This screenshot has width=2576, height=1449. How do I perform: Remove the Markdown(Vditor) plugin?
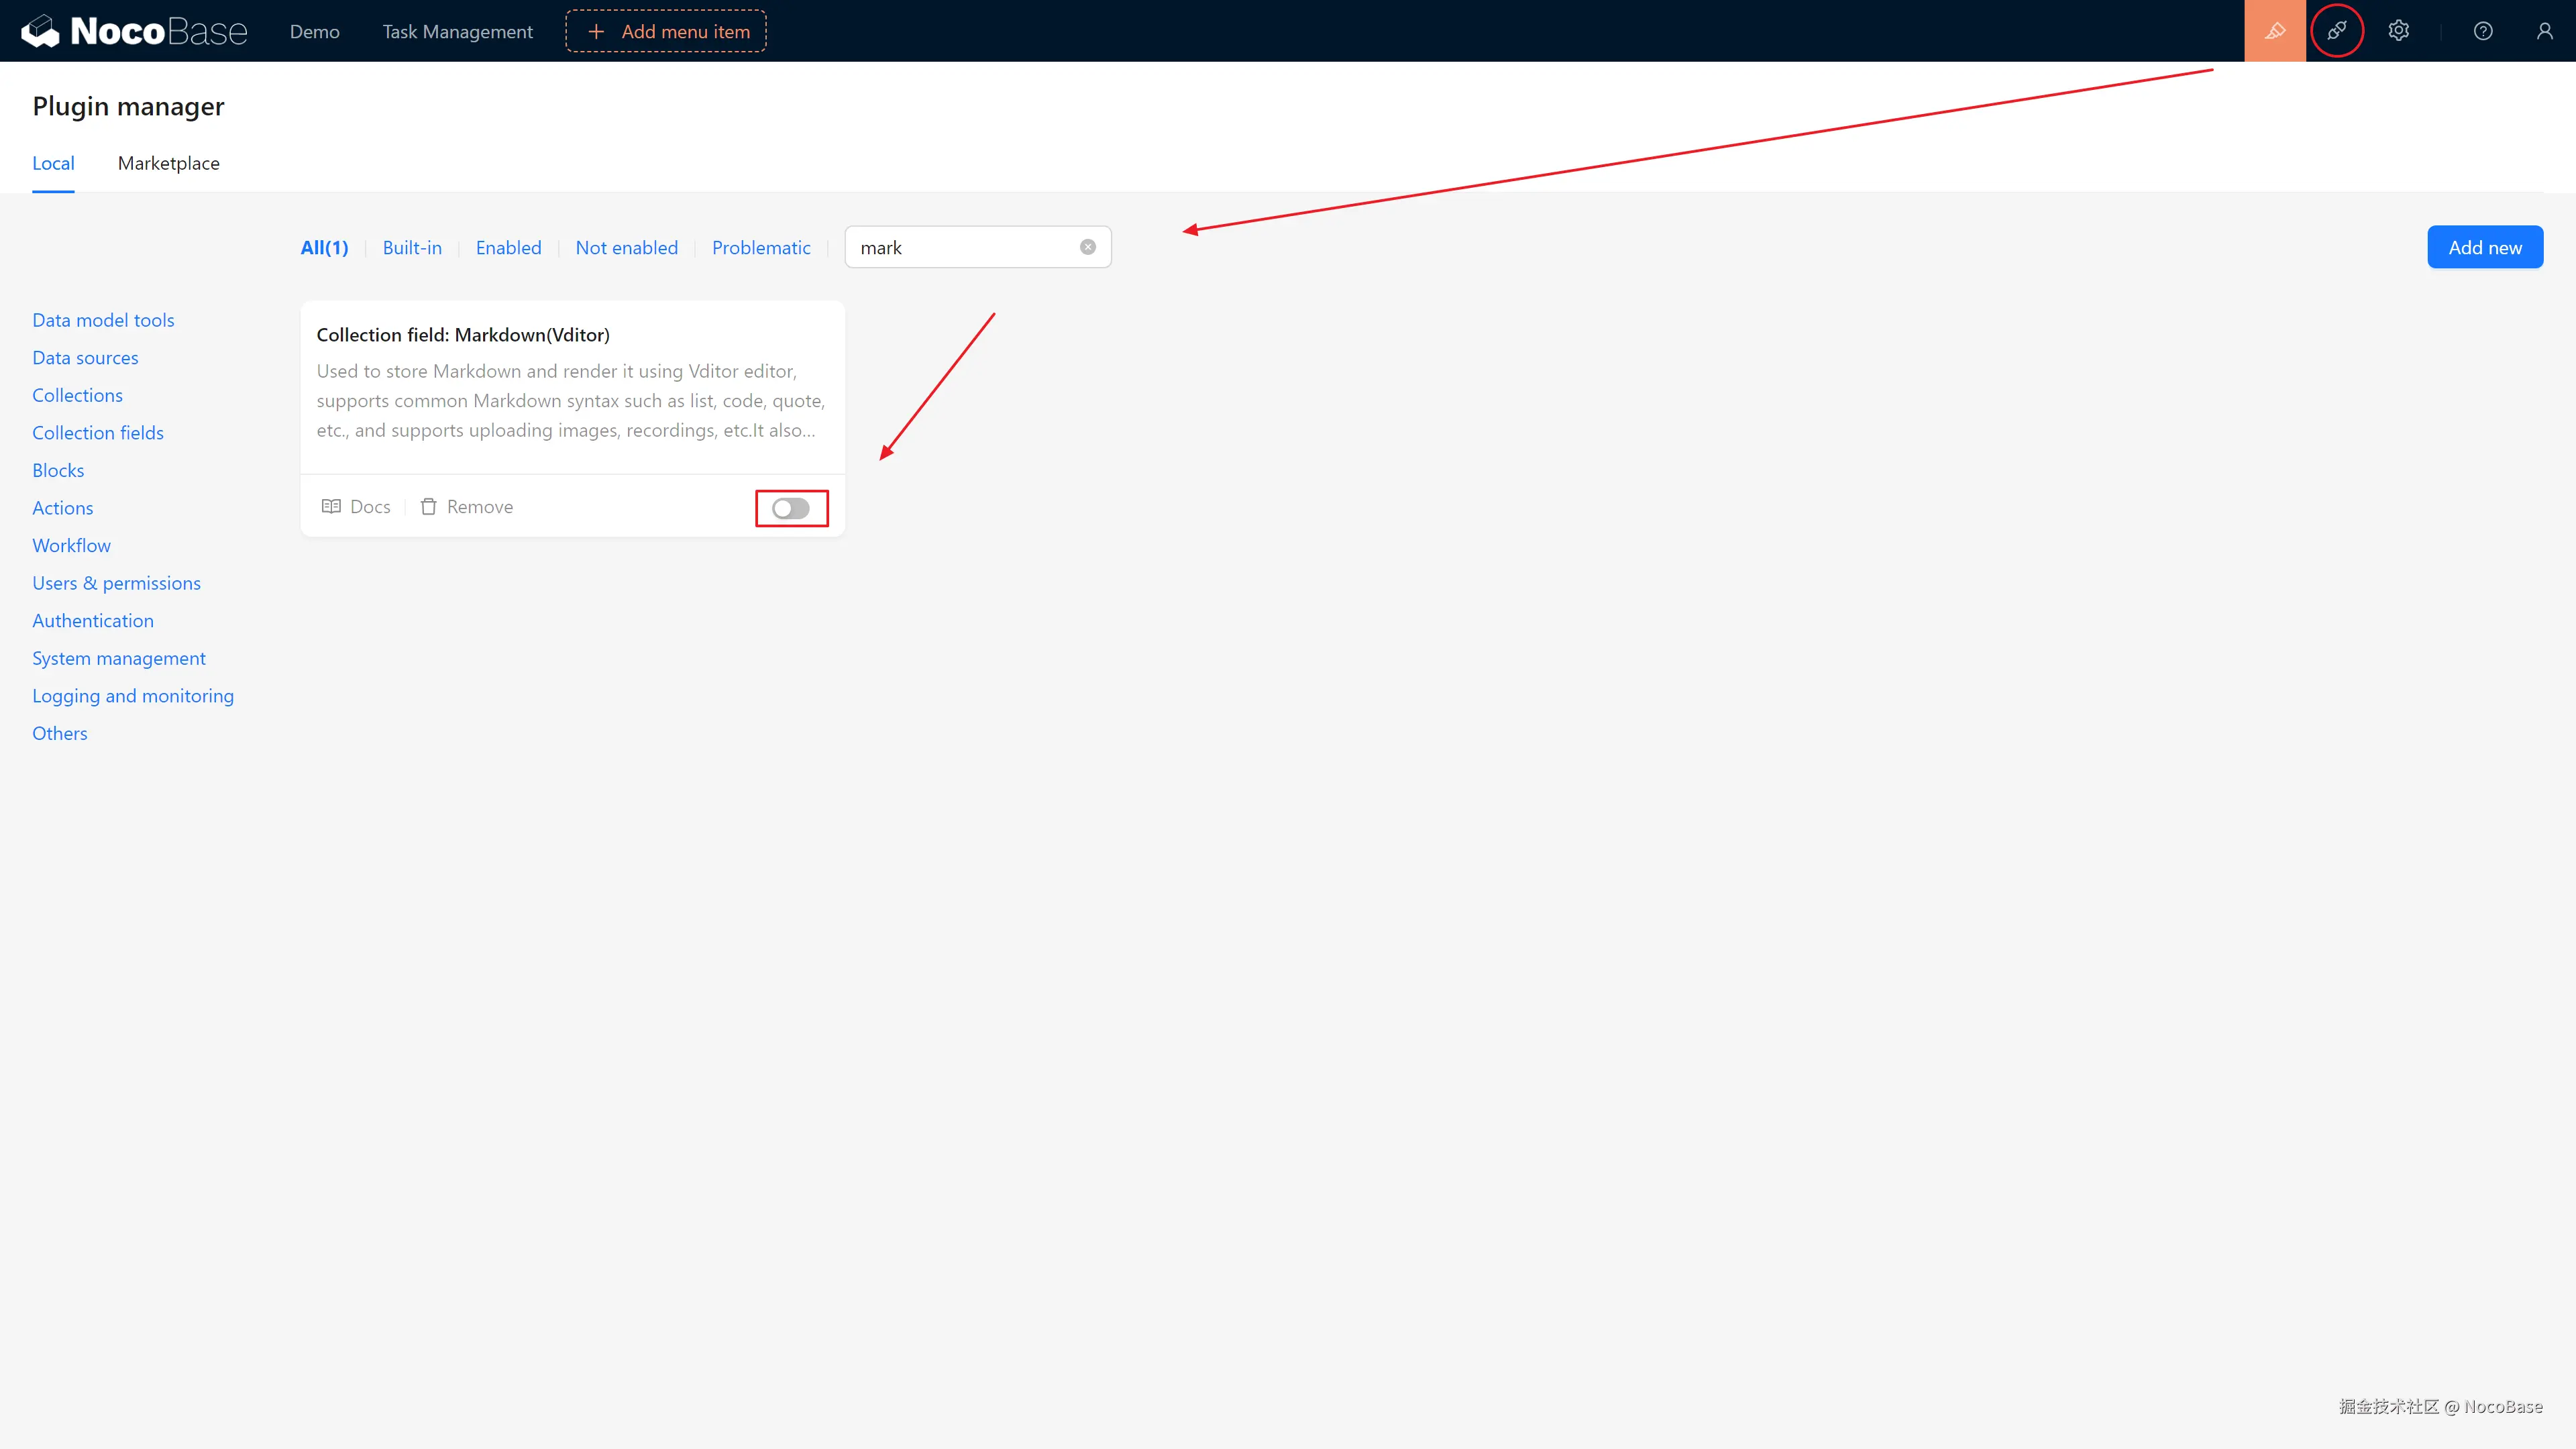coord(466,507)
